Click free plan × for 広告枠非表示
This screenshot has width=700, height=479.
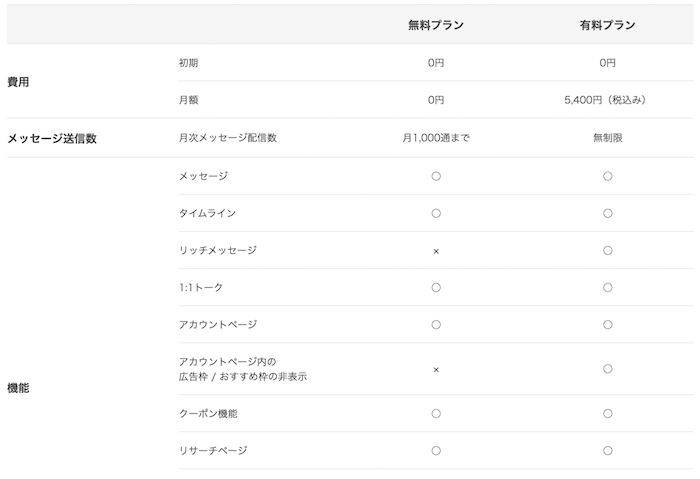436,370
